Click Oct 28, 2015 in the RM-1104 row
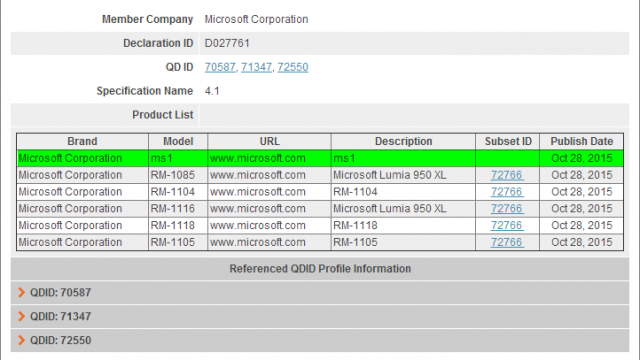This screenshot has width=640, height=360. point(582,192)
